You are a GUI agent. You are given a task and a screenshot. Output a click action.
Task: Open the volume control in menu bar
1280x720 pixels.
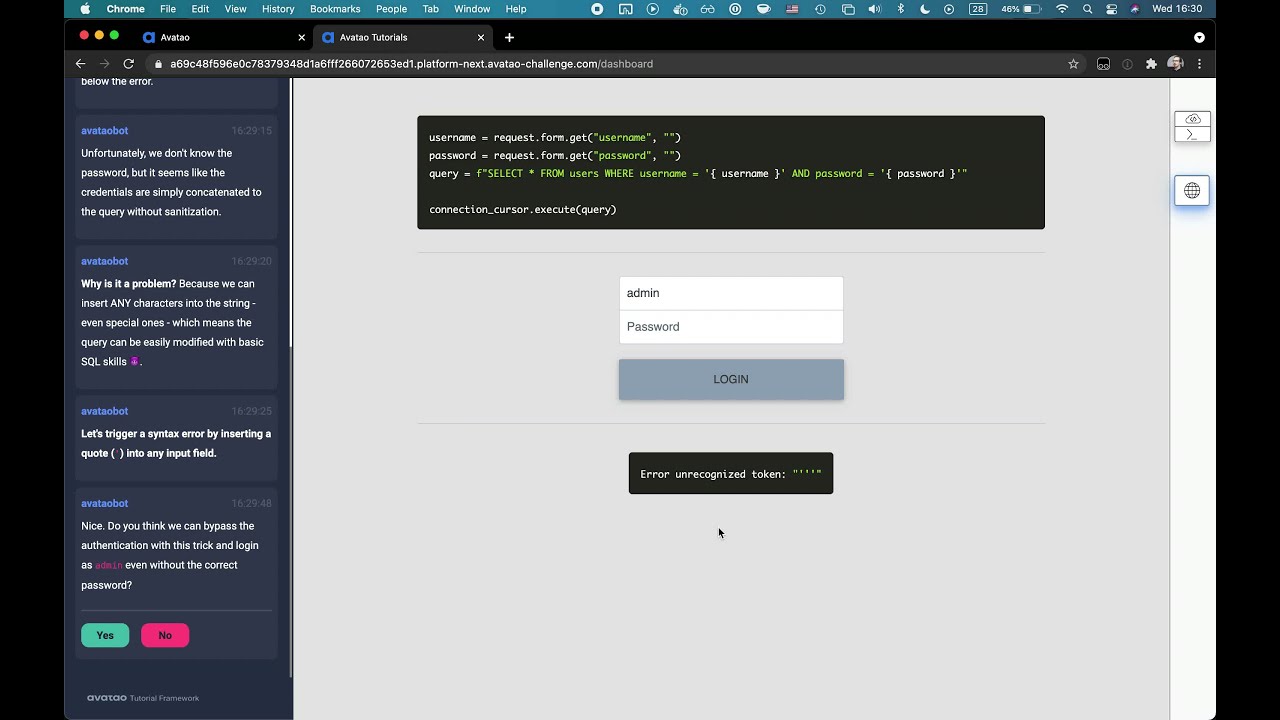[x=874, y=9]
